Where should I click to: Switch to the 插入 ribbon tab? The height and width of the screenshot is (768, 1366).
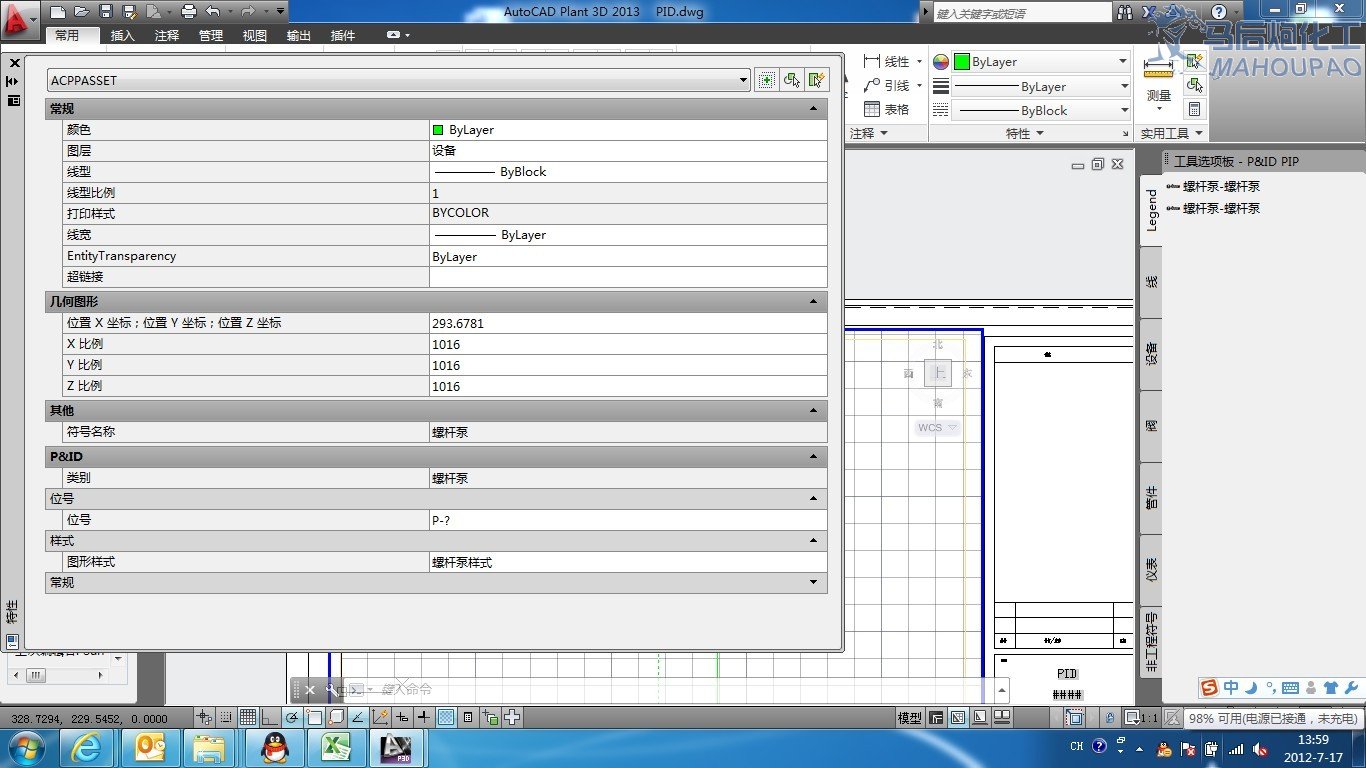(122, 35)
